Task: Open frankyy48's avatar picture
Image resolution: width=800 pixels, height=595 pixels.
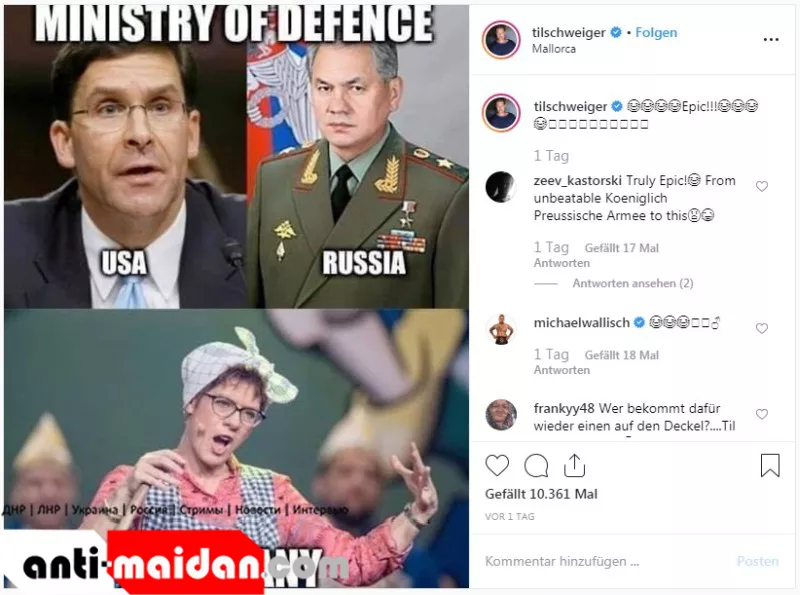Action: 501,414
